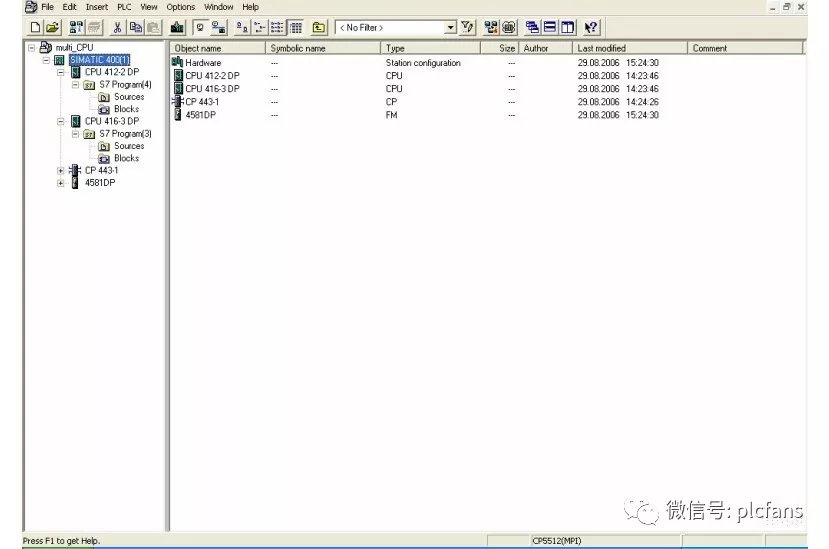Image resolution: width=829 pixels, height=549 pixels.
Task: Click the New Project toolbar icon
Action: point(35,28)
